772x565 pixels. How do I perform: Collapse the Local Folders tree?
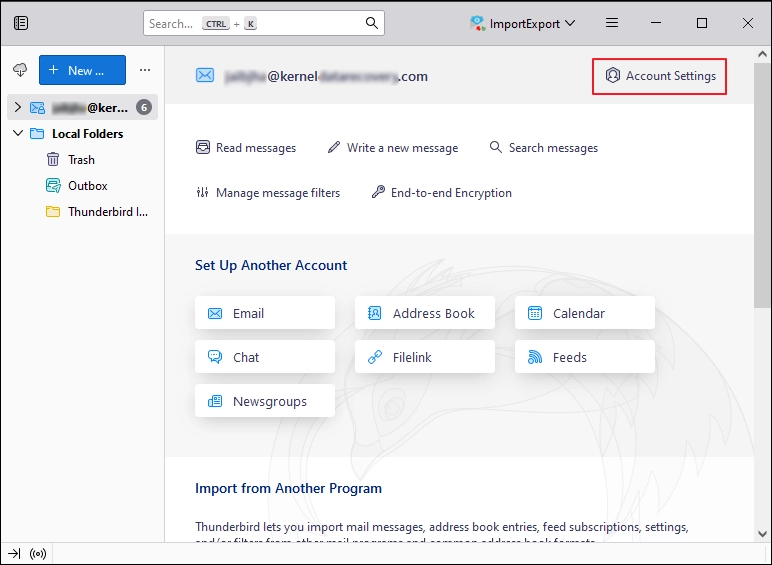[18, 133]
